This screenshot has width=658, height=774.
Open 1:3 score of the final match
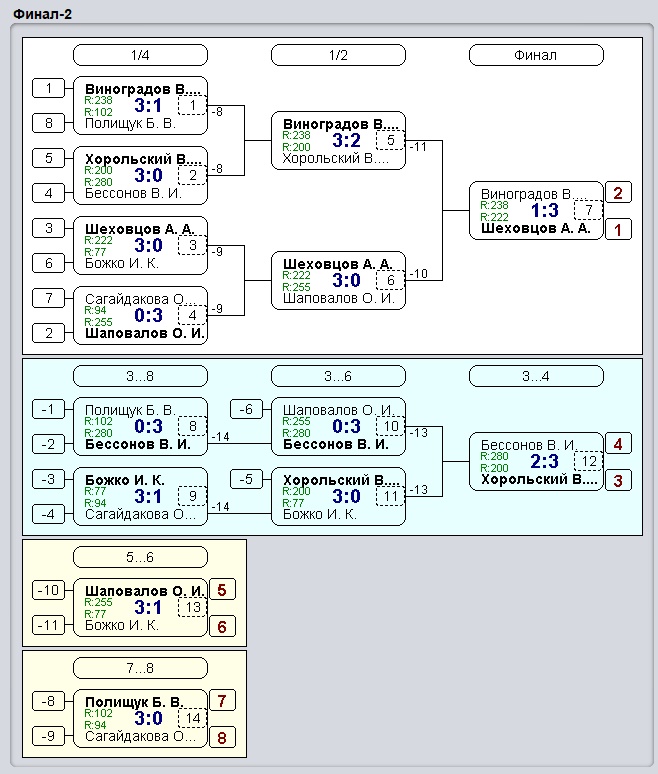544,211
